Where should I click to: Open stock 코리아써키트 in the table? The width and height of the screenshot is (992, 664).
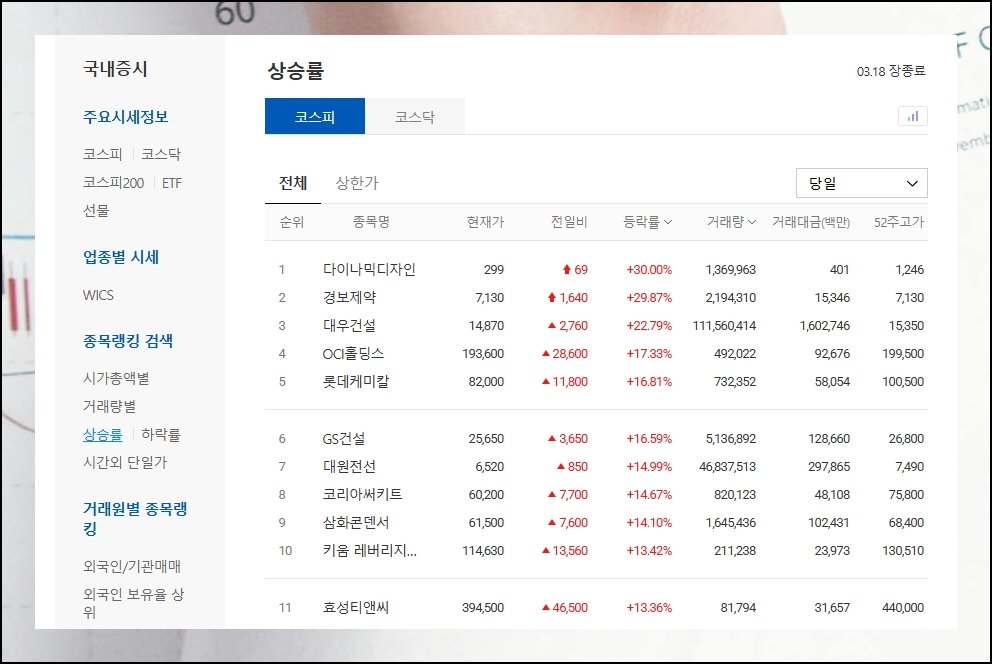(363, 495)
